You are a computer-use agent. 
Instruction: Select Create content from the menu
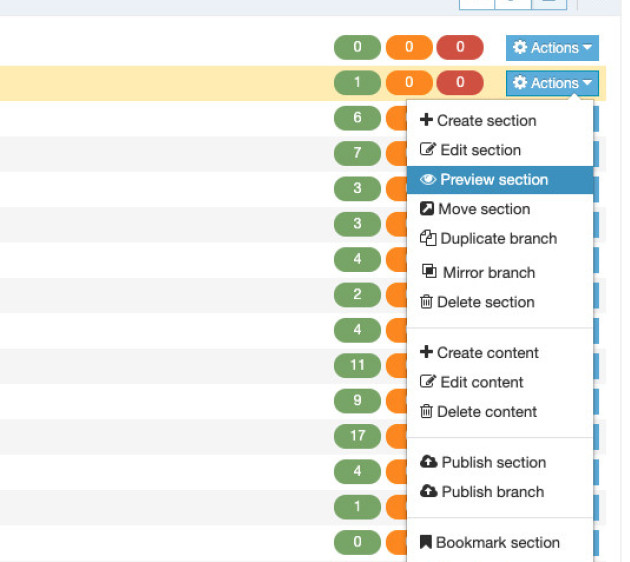(x=487, y=353)
